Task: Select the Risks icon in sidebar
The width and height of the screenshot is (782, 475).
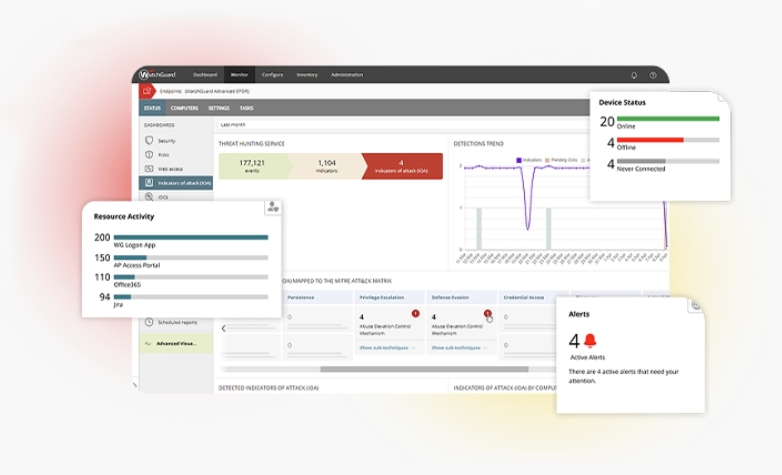Action: point(149,155)
